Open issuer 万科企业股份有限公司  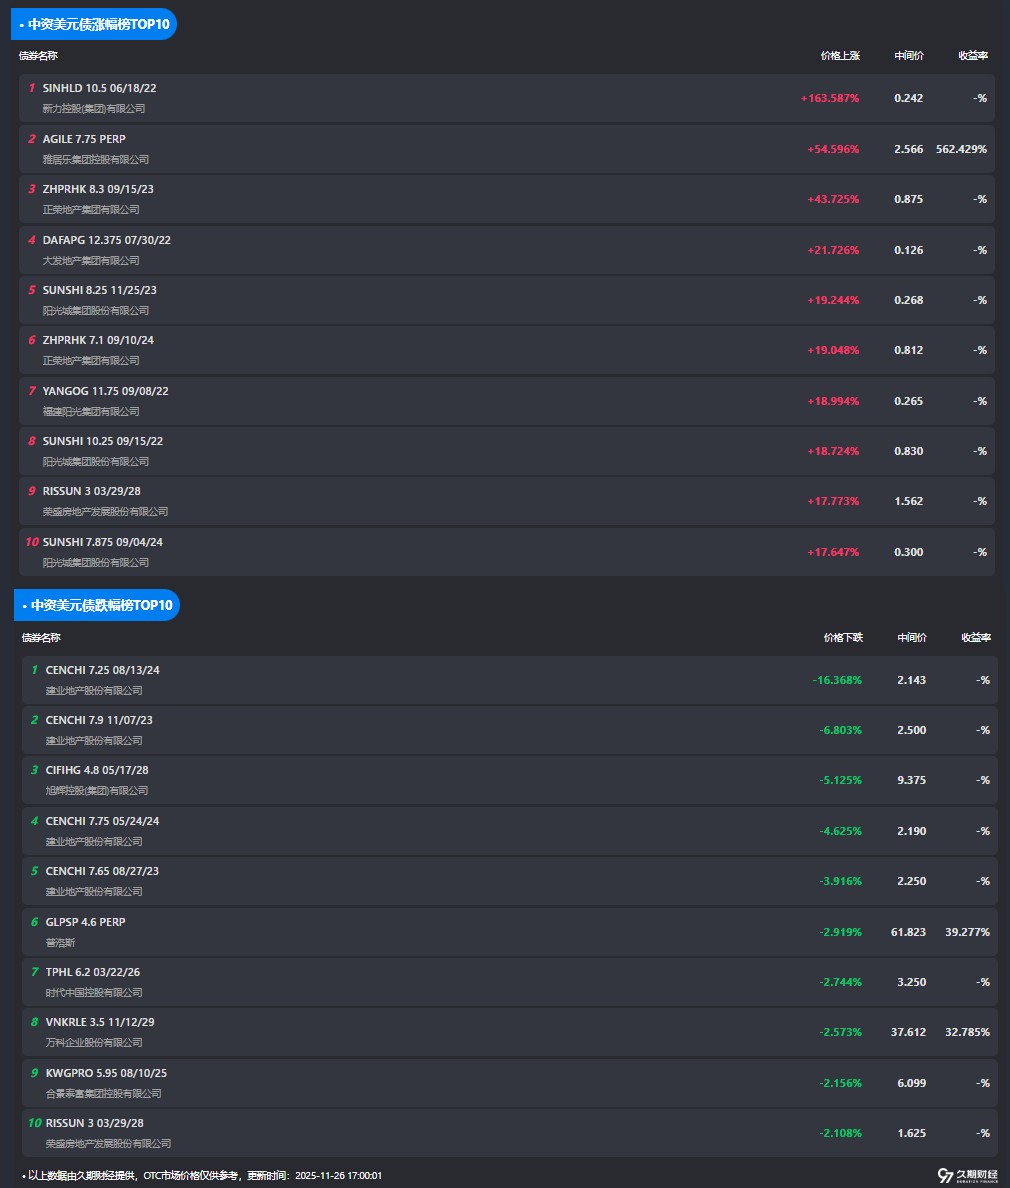(x=94, y=1043)
